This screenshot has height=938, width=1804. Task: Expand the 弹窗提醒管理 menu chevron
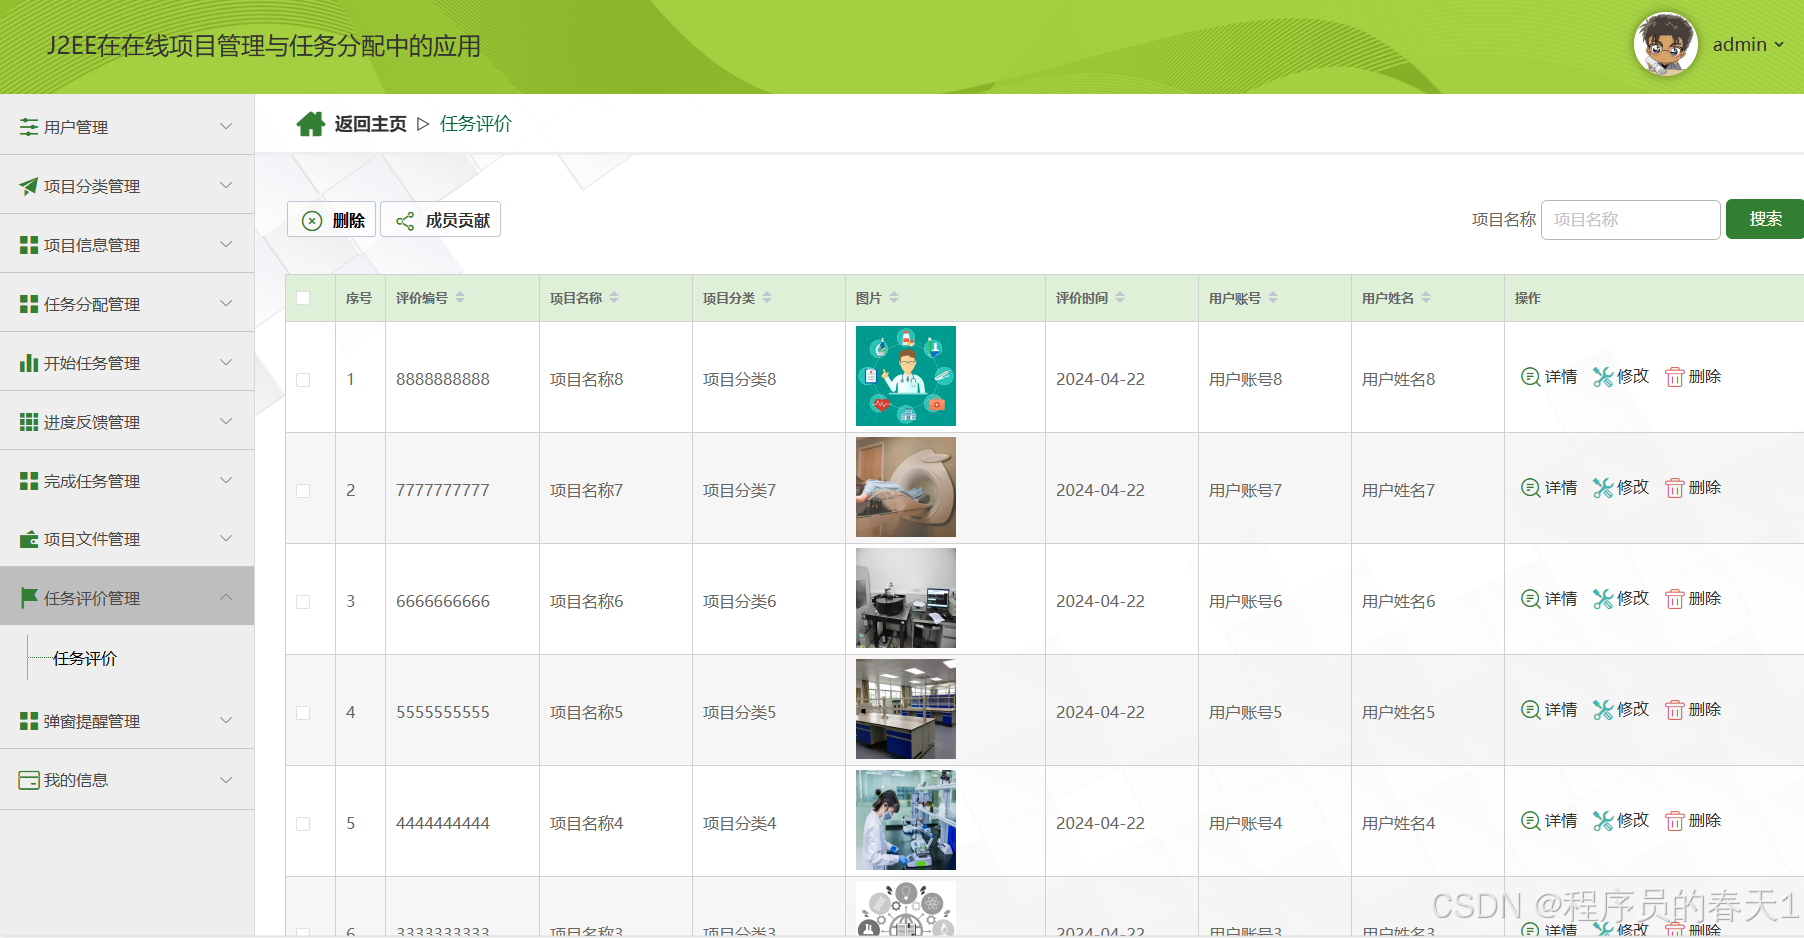(226, 720)
